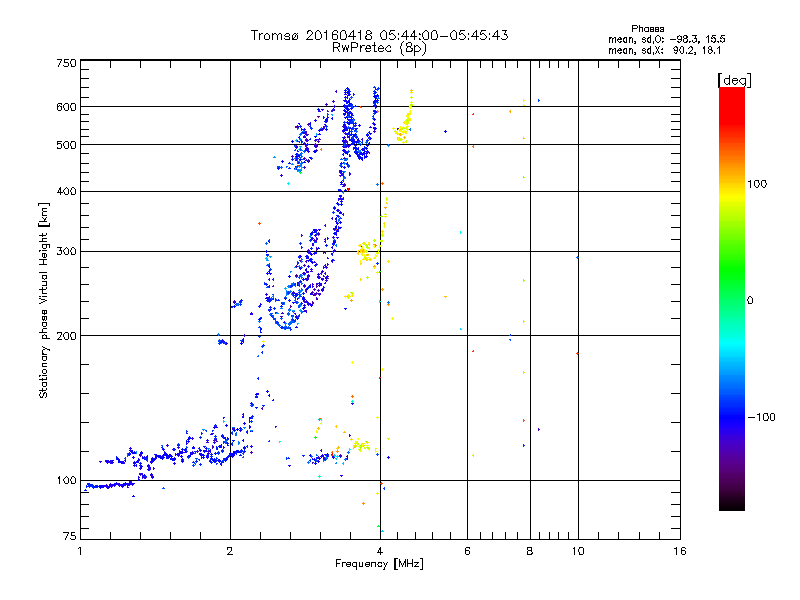Click the x-axis tick label '6'

click(x=467, y=551)
